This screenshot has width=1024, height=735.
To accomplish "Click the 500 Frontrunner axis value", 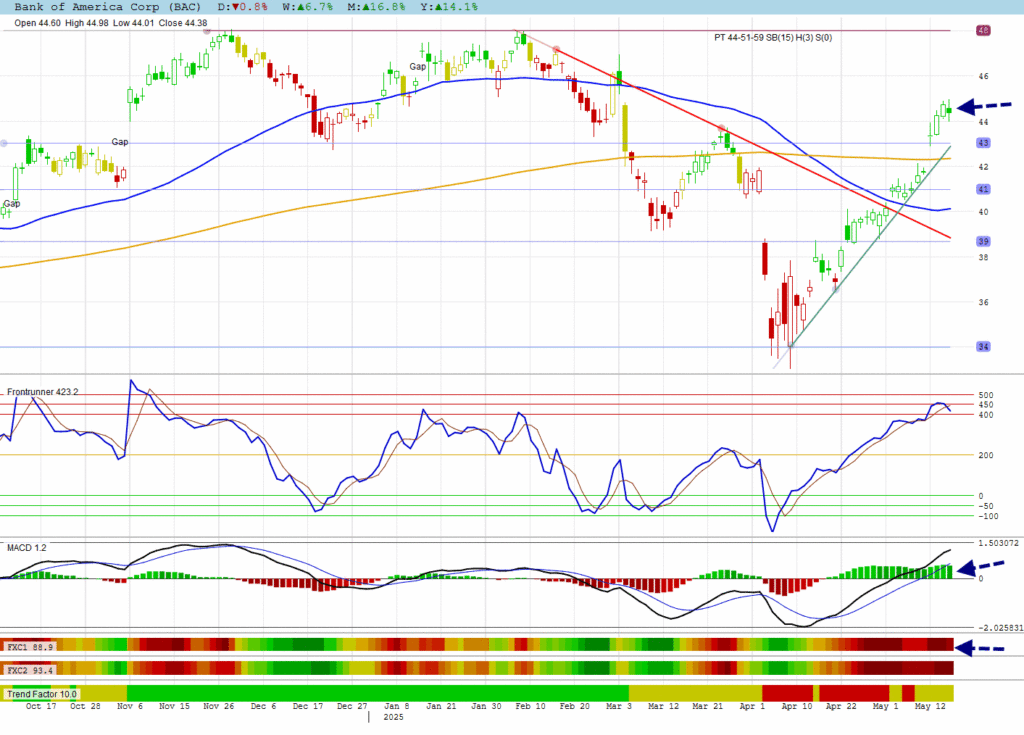I will (985, 395).
